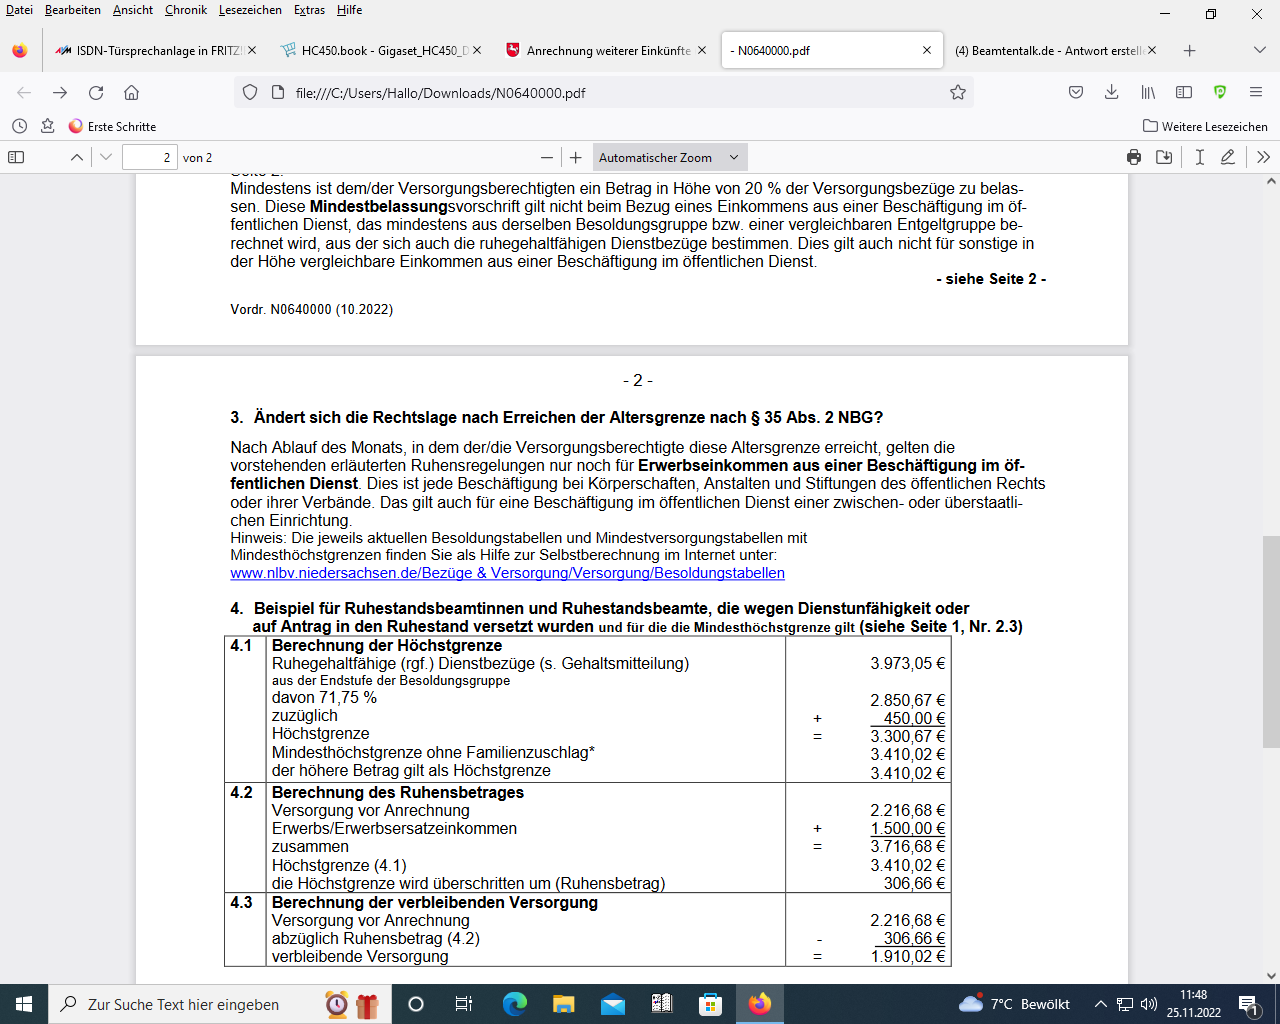List all tabs dropdown arrow
Viewport: 1280px width, 1024px height.
tap(1259, 50)
